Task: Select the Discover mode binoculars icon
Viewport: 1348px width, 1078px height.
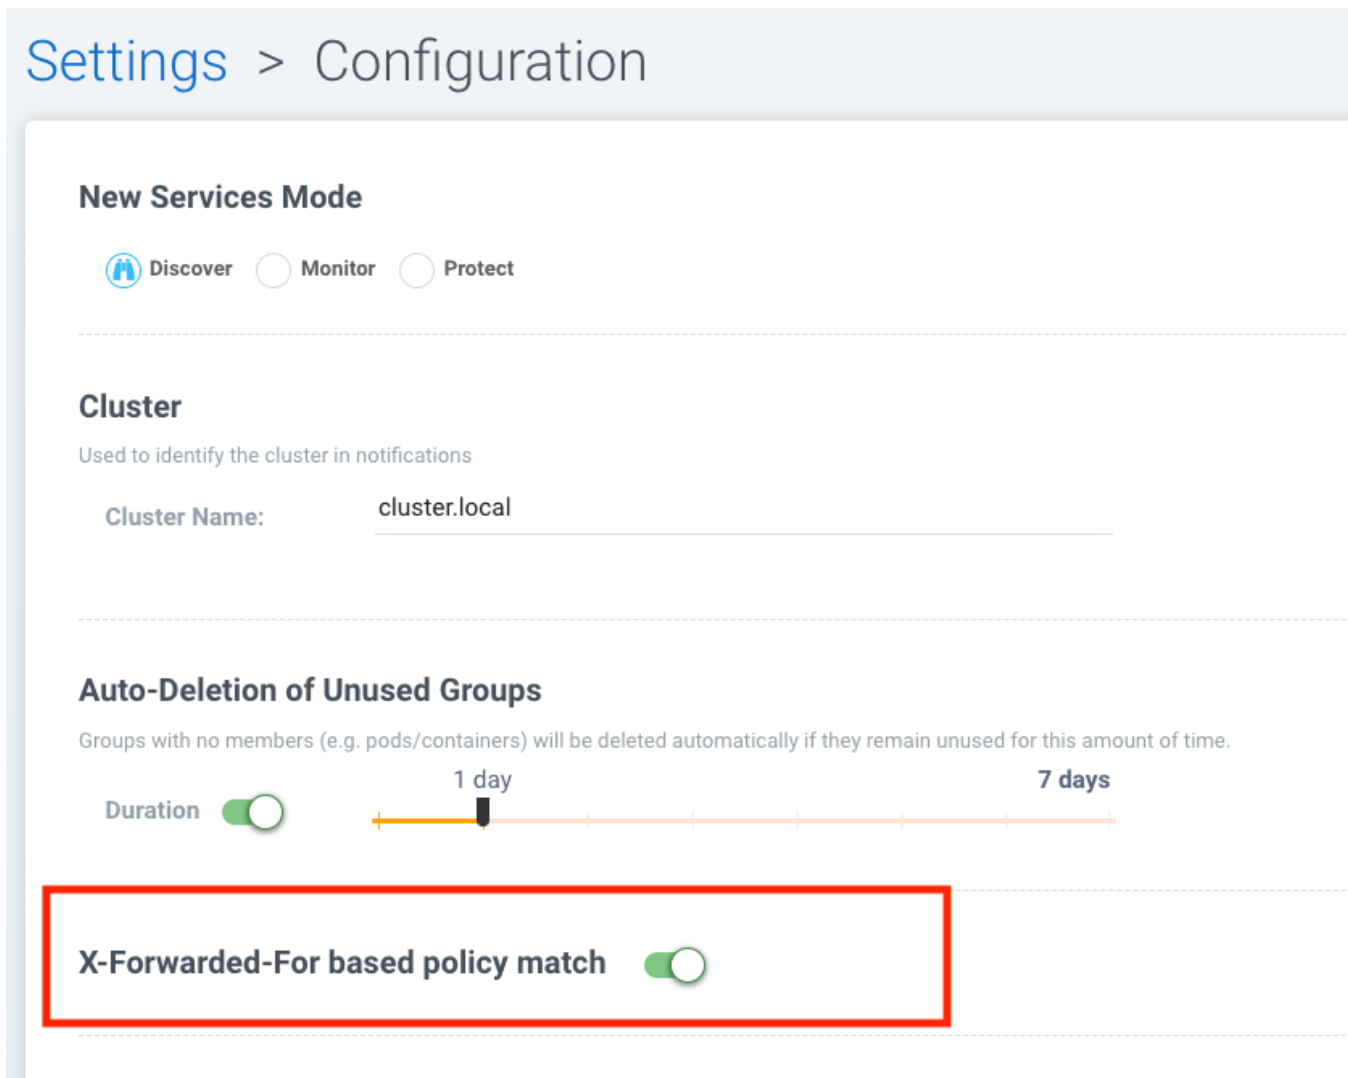Action: coord(123,270)
